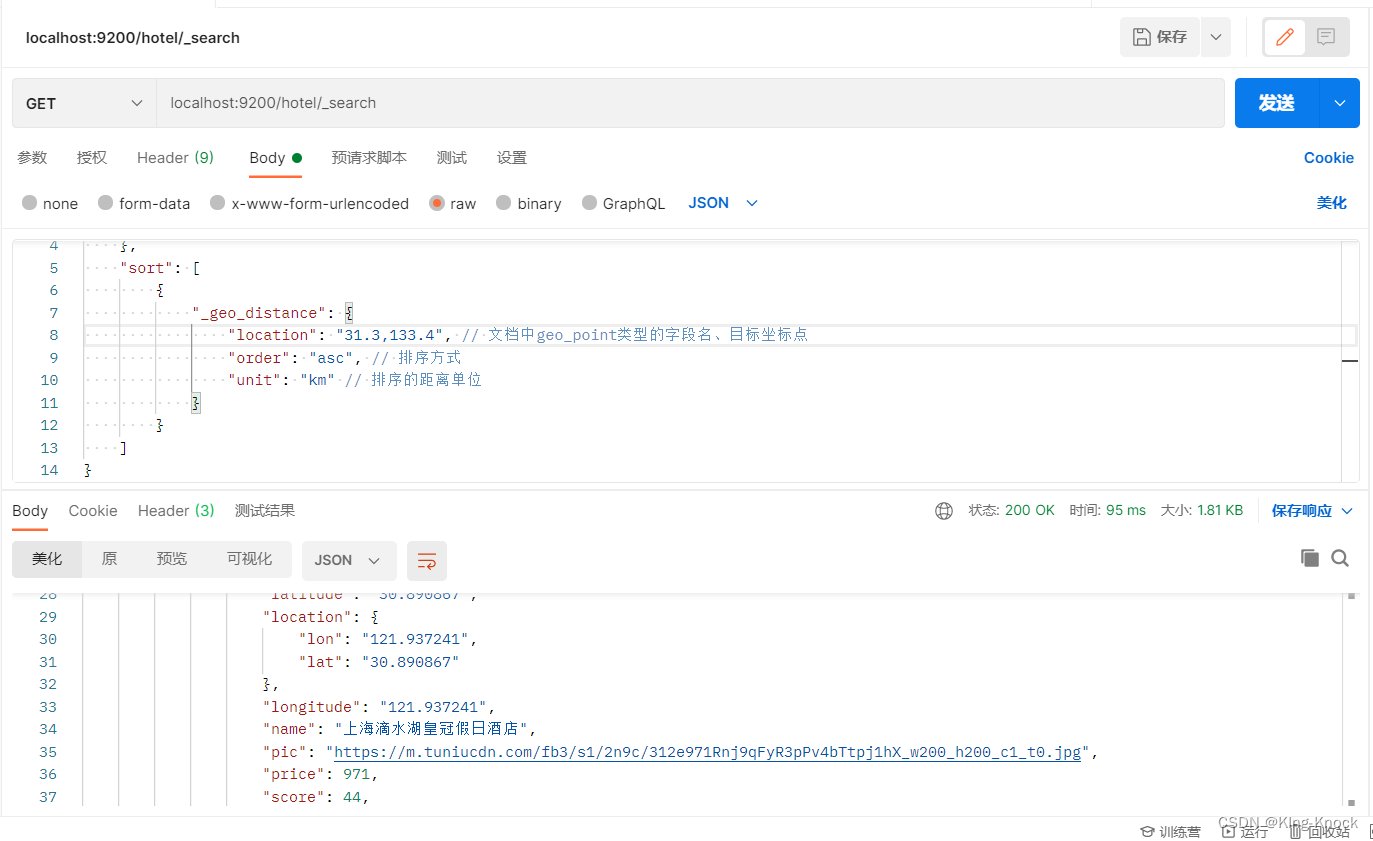Expand the arrow beside the 发送 button
The image size is (1373, 841).
click(1340, 103)
